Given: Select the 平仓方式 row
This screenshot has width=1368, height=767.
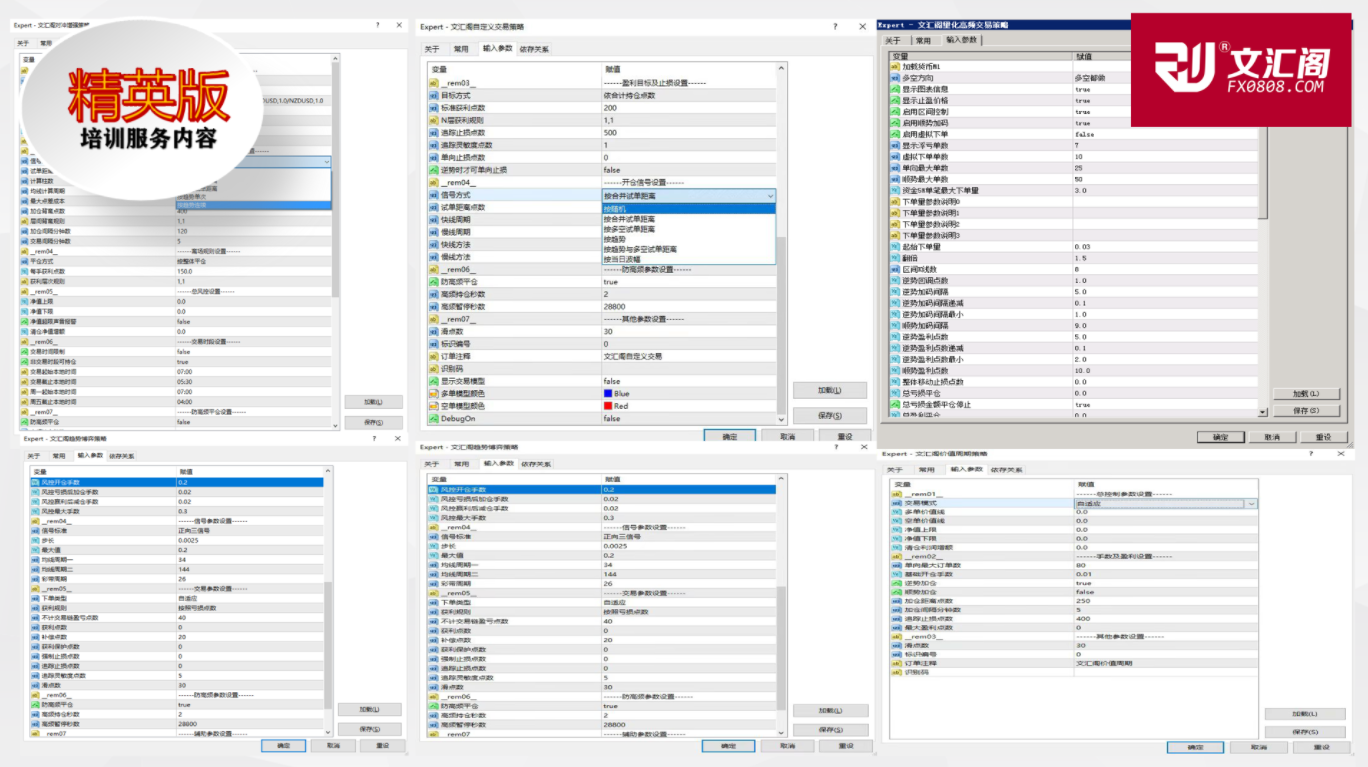Looking at the screenshot, I should pos(175,261).
